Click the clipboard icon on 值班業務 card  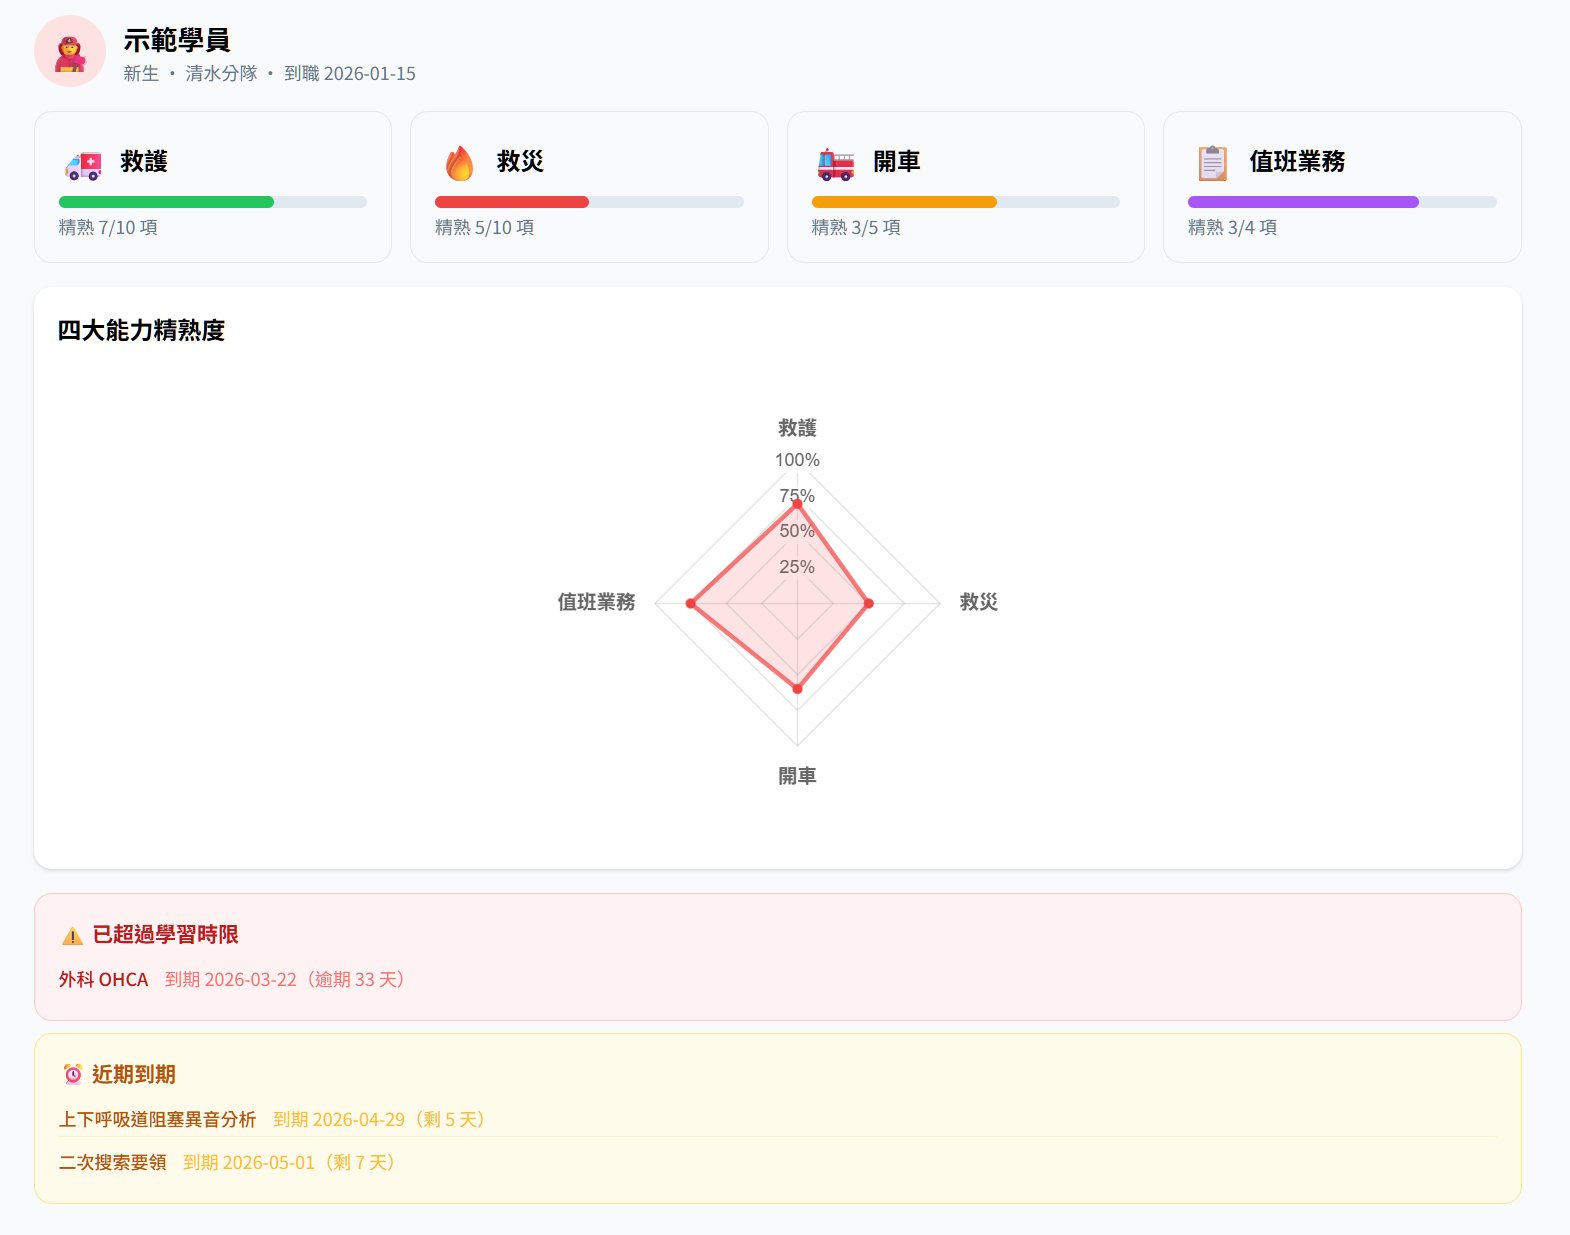point(1212,163)
